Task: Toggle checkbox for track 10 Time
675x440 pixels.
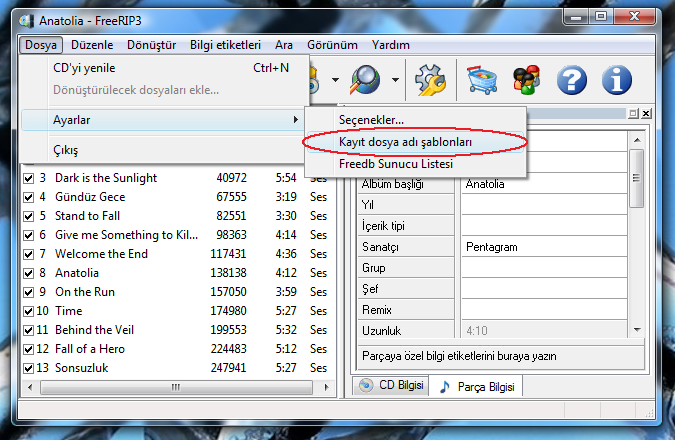Action: 28,311
